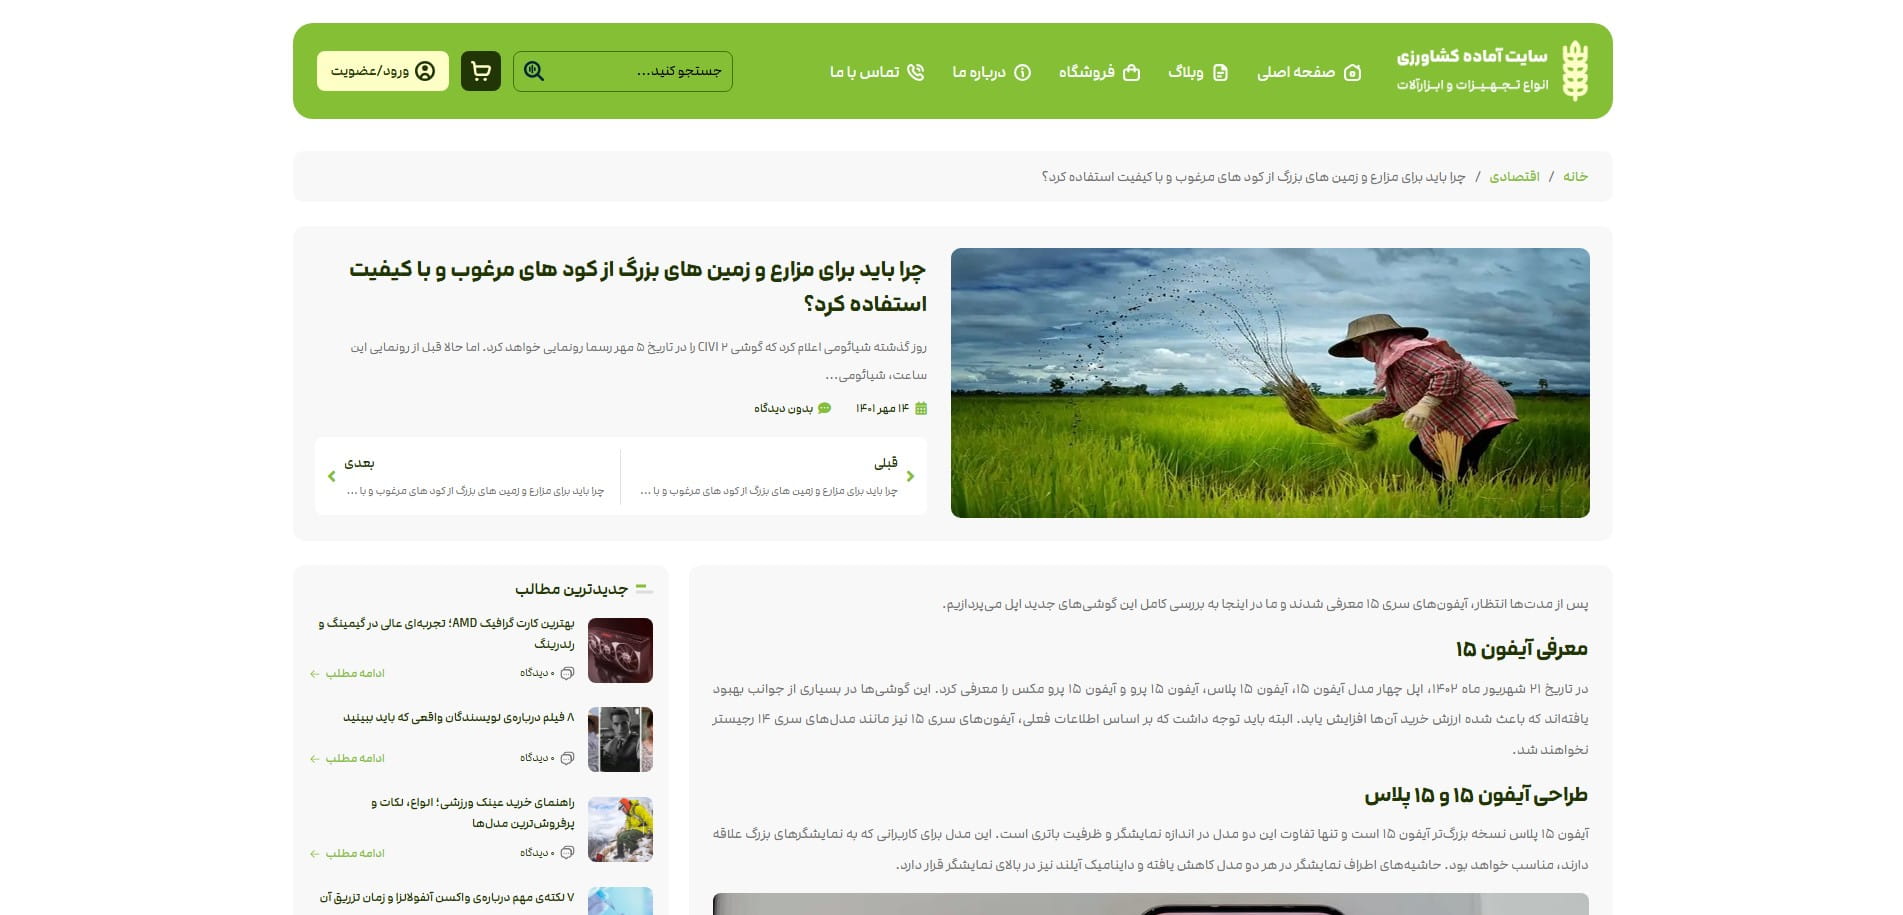
Task: Open the sports glasses post thumbnail
Action: point(620,830)
